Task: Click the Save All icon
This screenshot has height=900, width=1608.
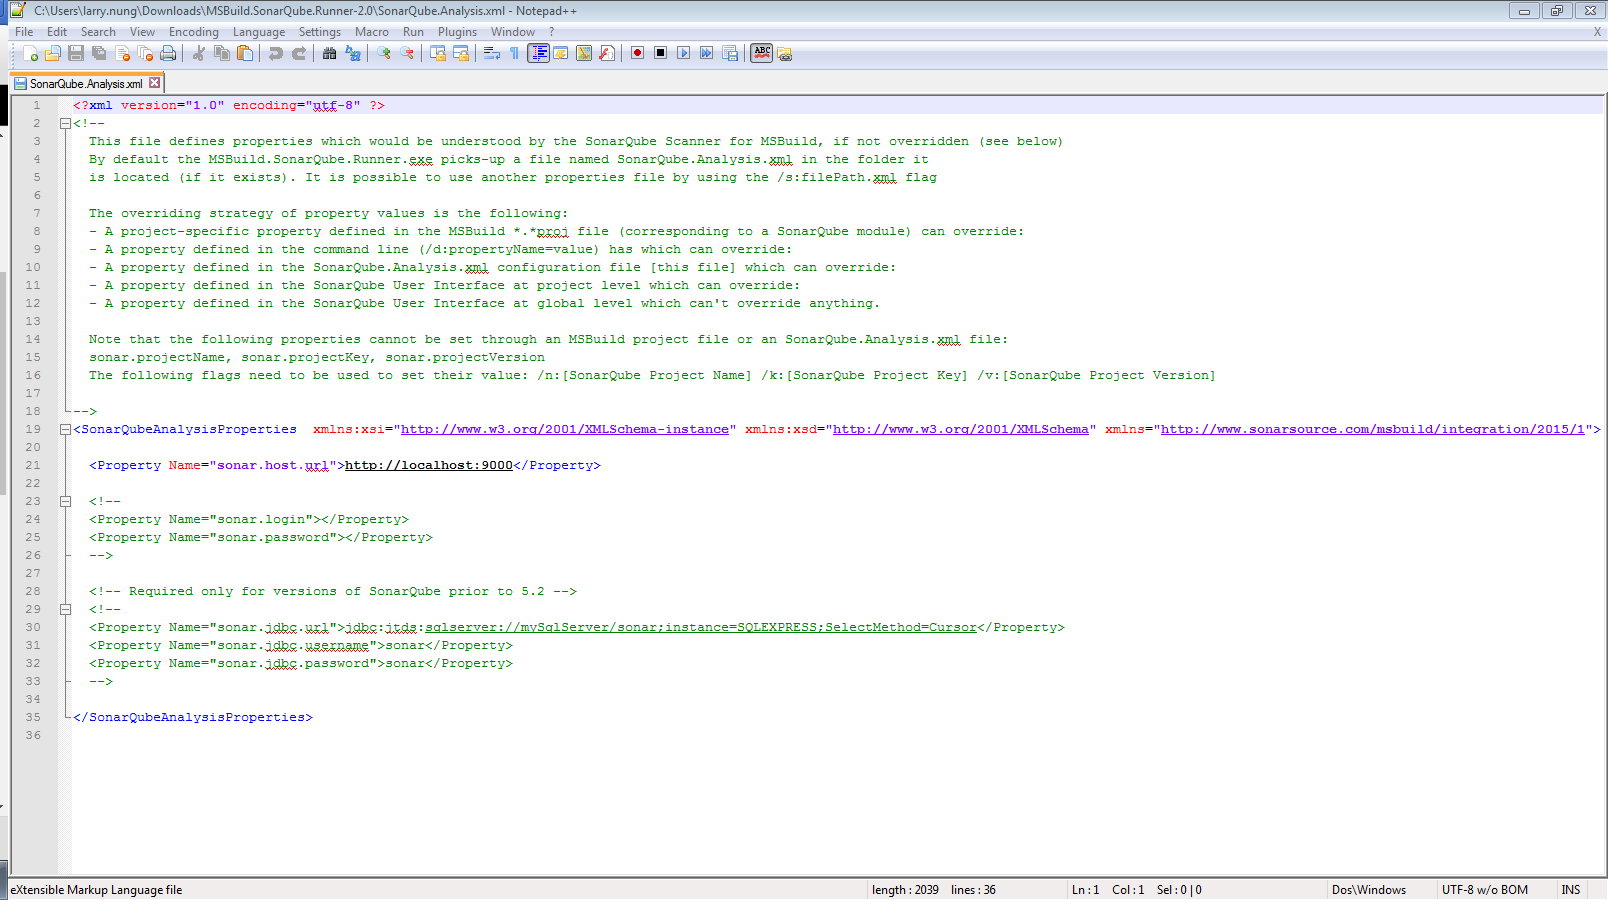Action: click(x=99, y=53)
